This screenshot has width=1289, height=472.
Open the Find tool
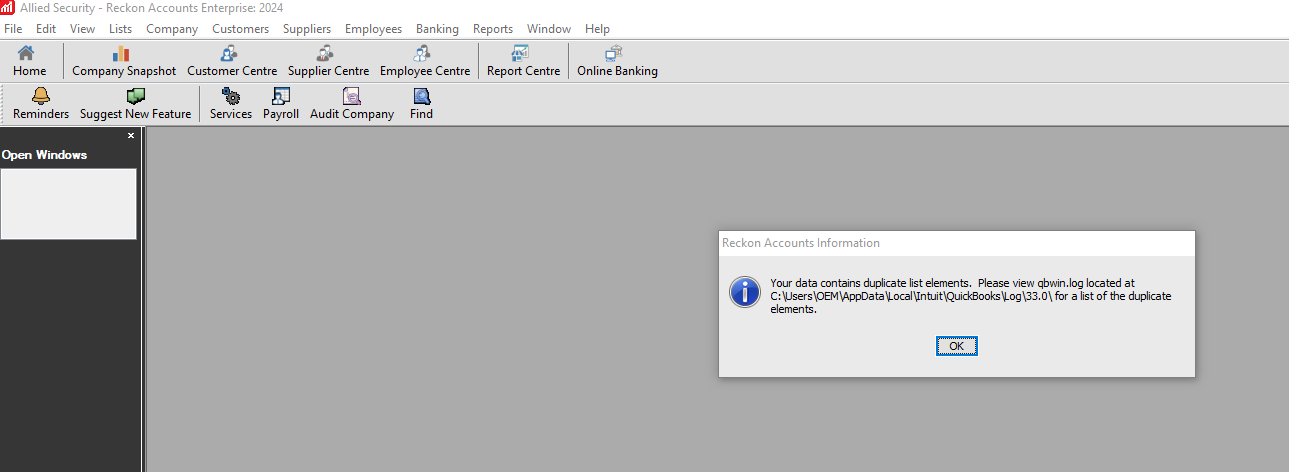(x=421, y=104)
